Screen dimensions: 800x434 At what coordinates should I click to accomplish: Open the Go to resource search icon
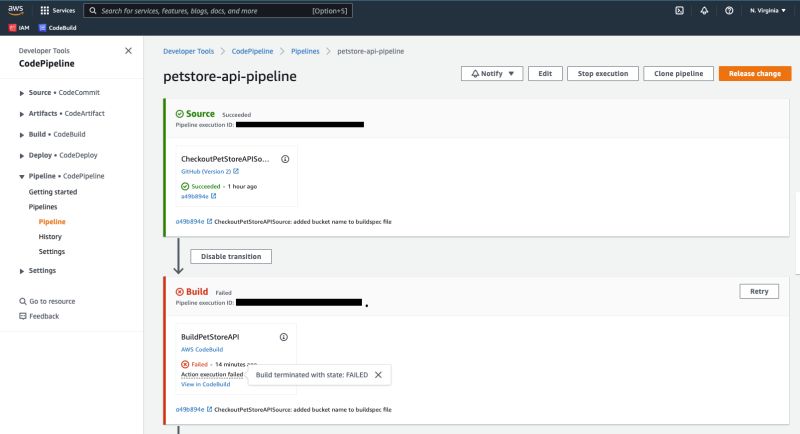(x=22, y=301)
